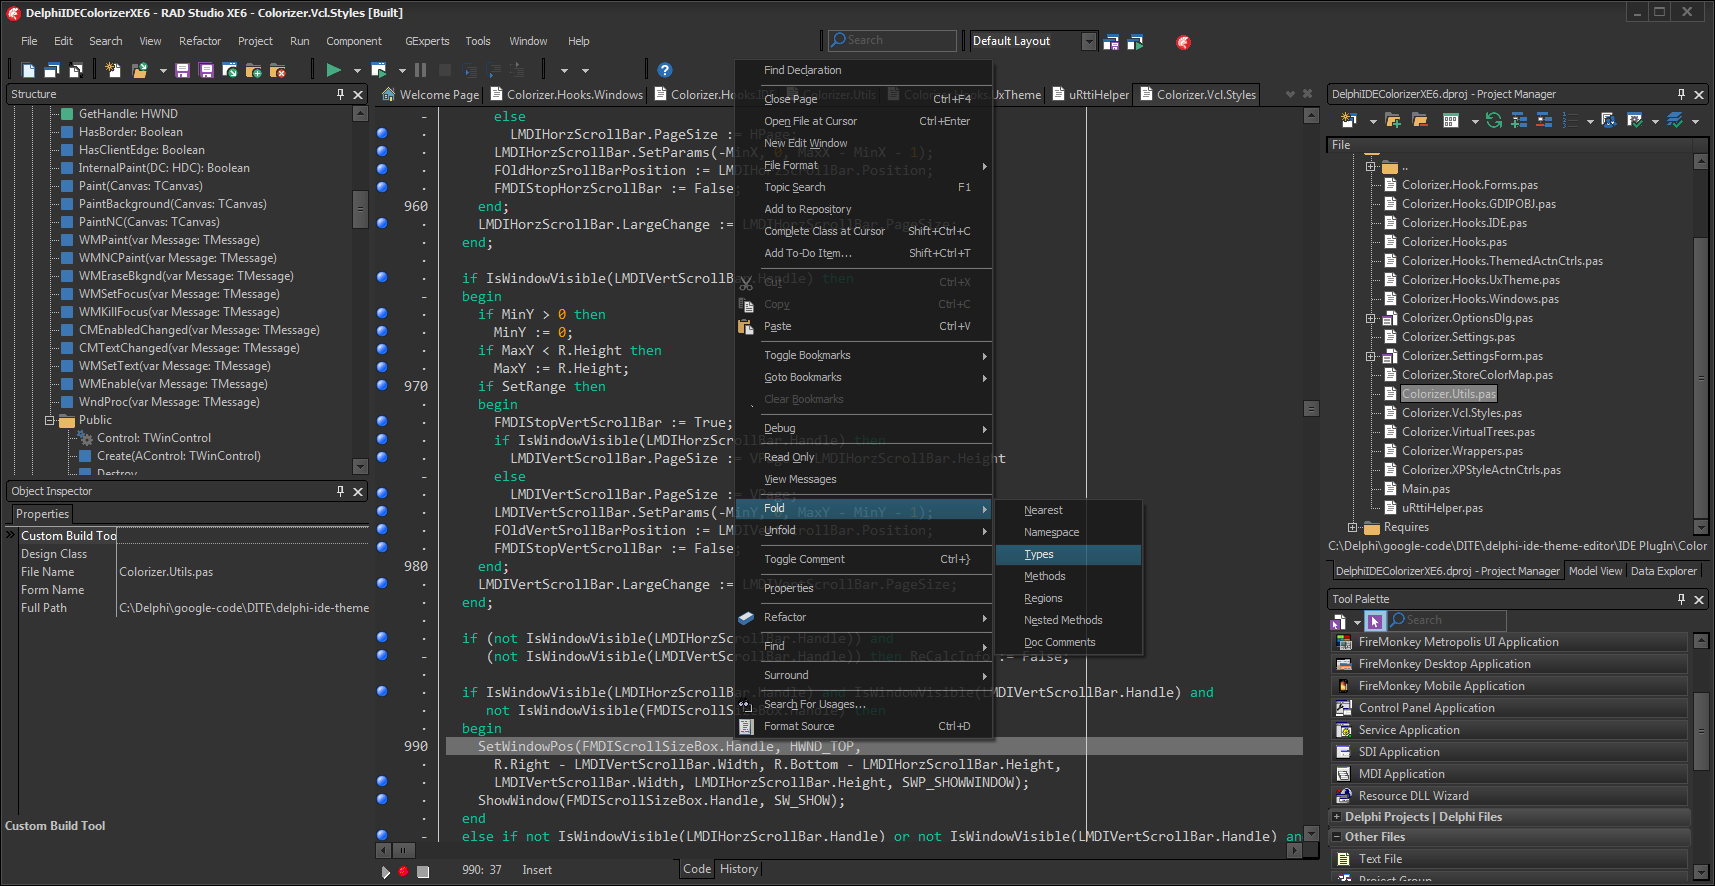
Task: Pin the Tool Palette panel
Action: pos(1681,599)
